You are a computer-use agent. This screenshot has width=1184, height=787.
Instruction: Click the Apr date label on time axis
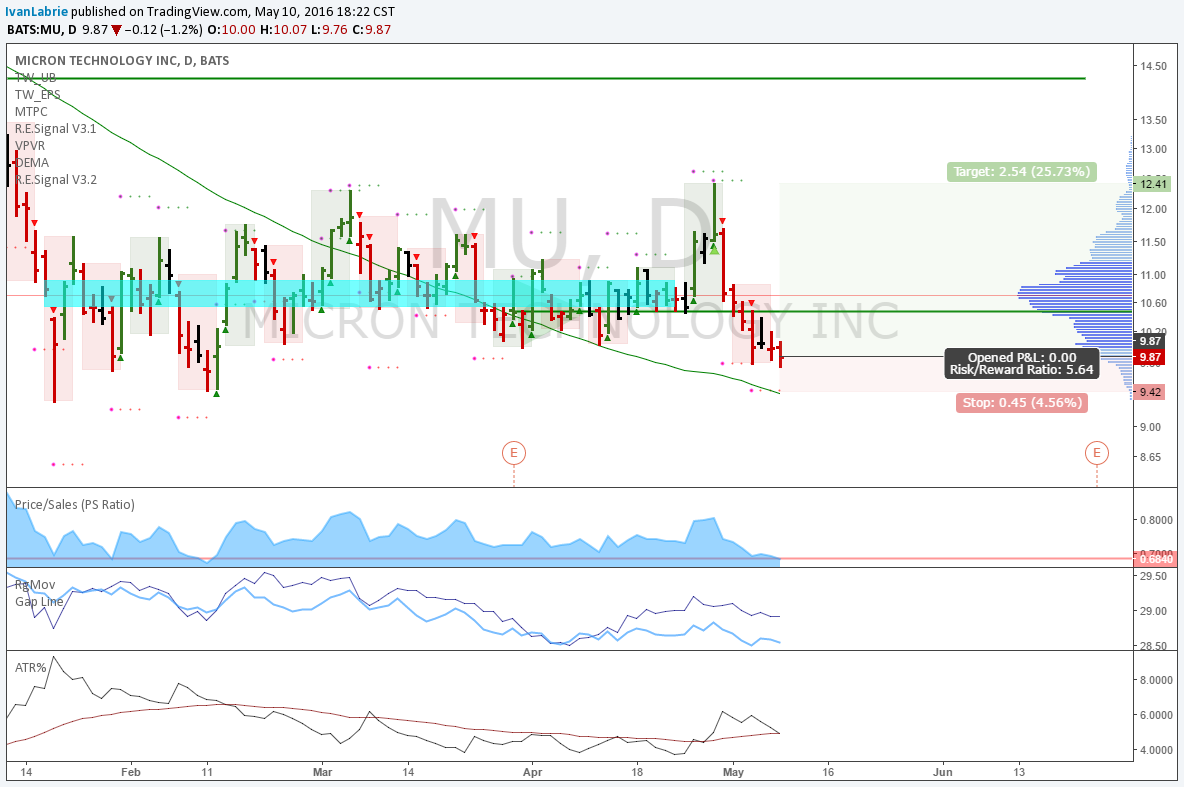(532, 772)
